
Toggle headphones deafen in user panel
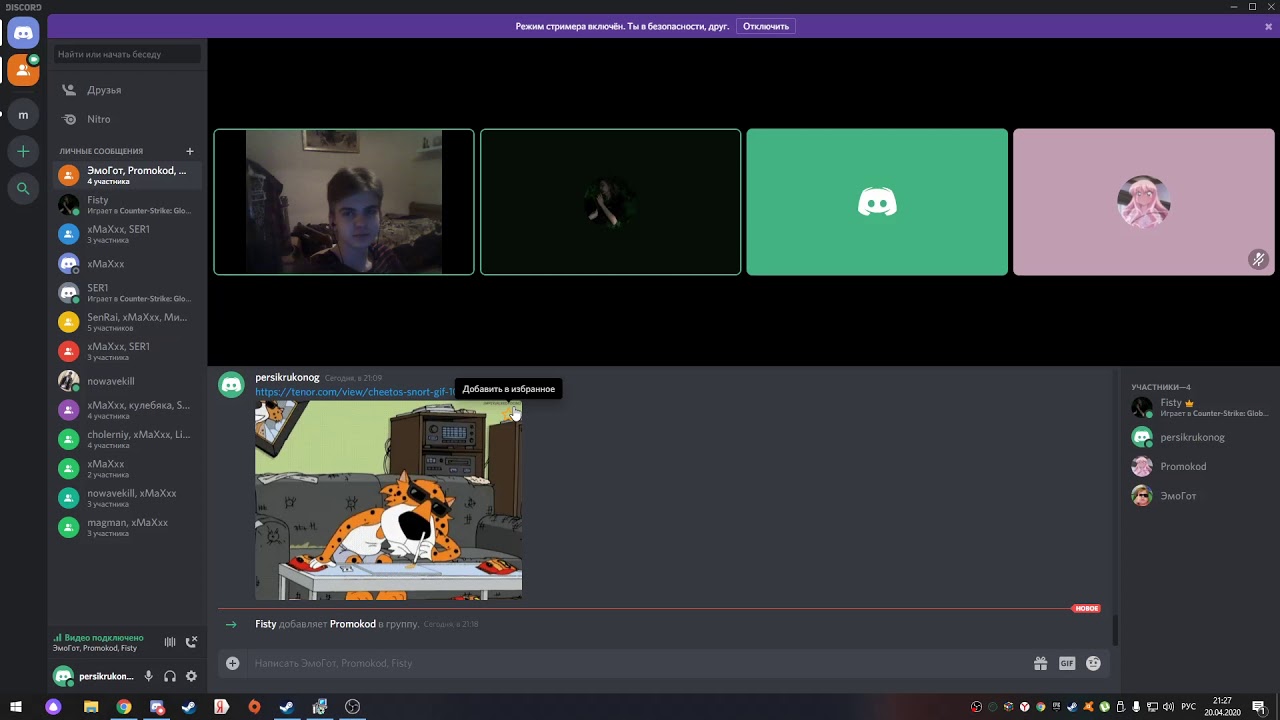[170, 676]
